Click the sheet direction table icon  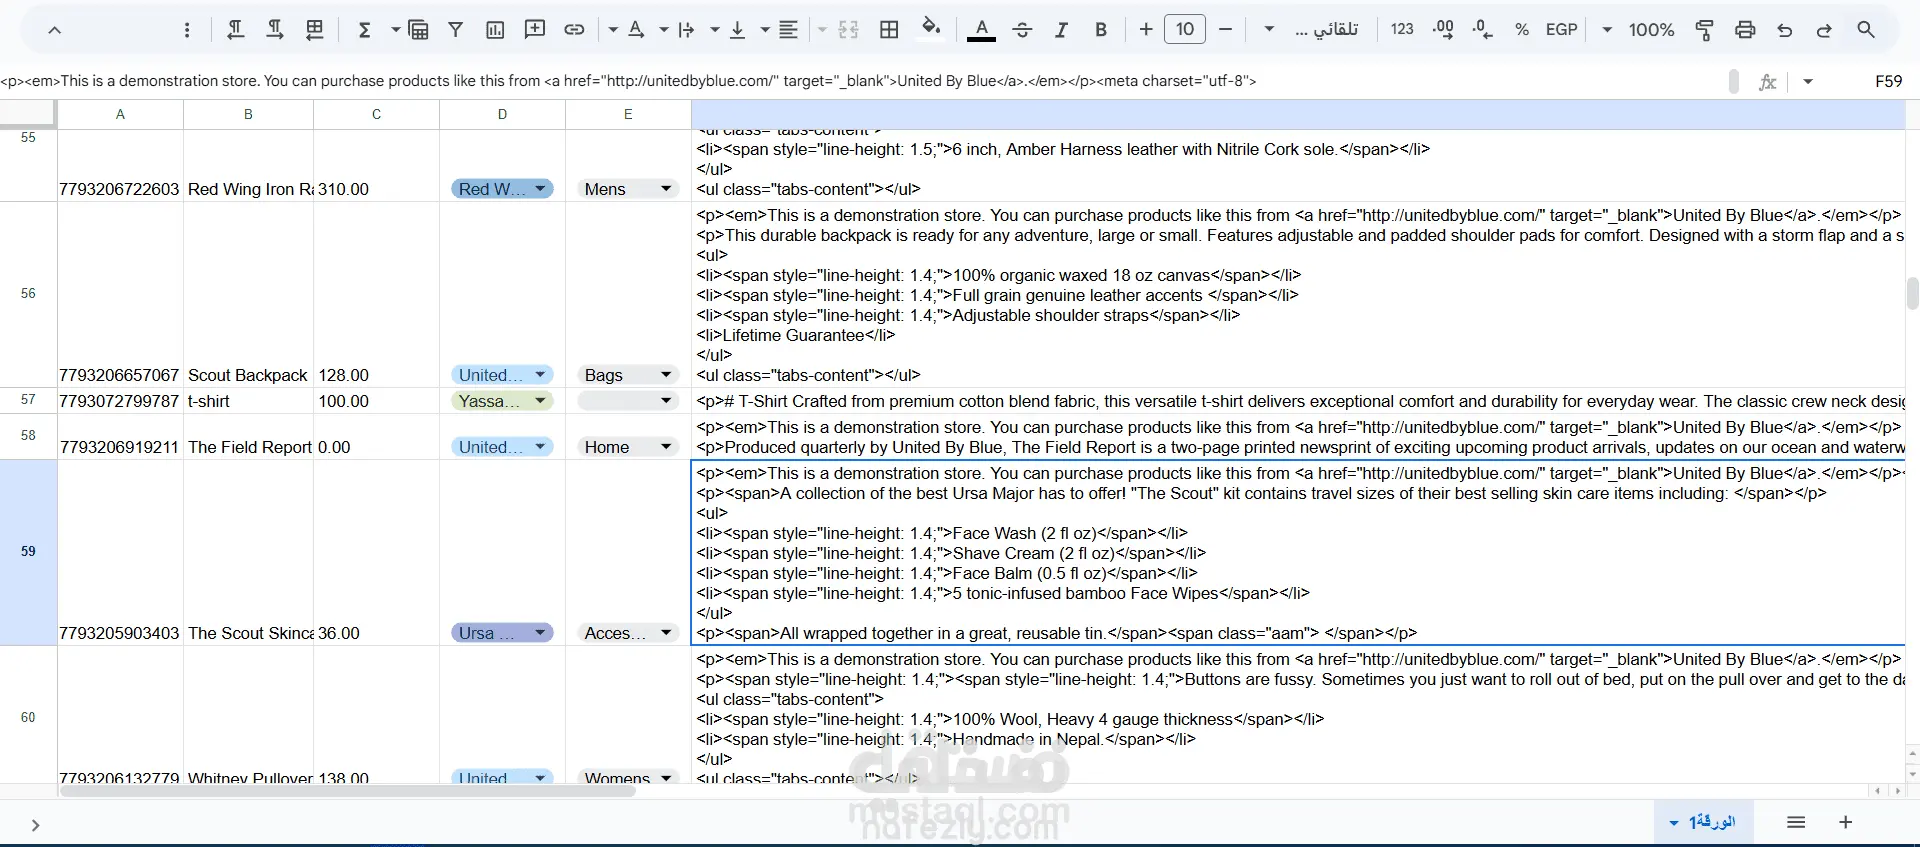pos(315,30)
